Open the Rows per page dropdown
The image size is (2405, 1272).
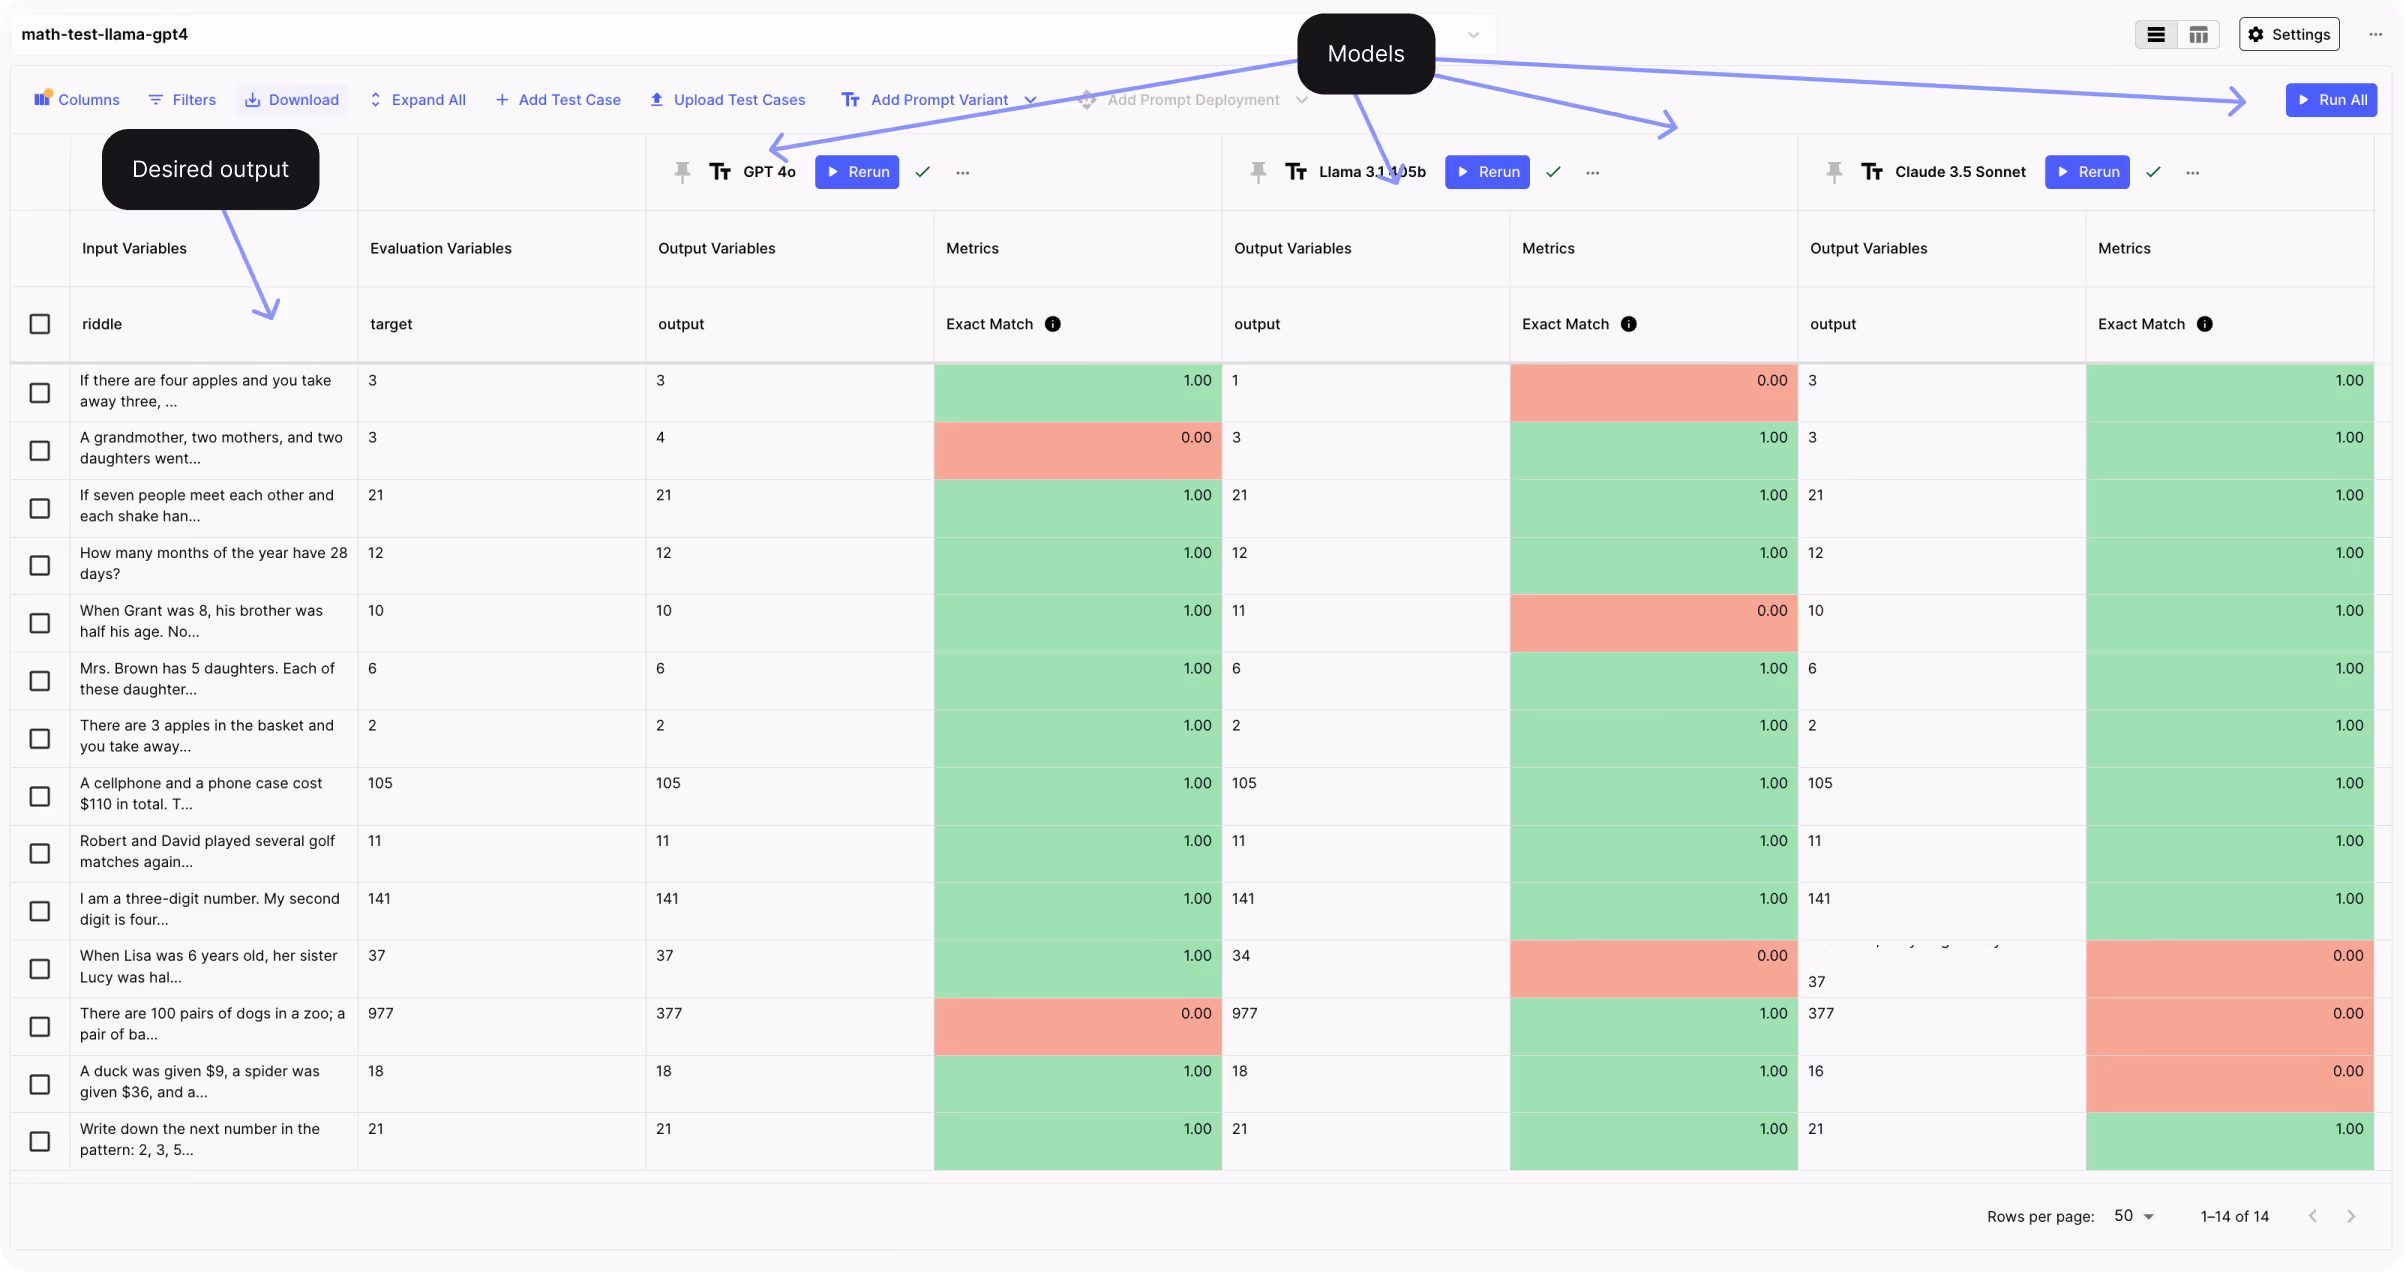pyautogui.click(x=2134, y=1216)
